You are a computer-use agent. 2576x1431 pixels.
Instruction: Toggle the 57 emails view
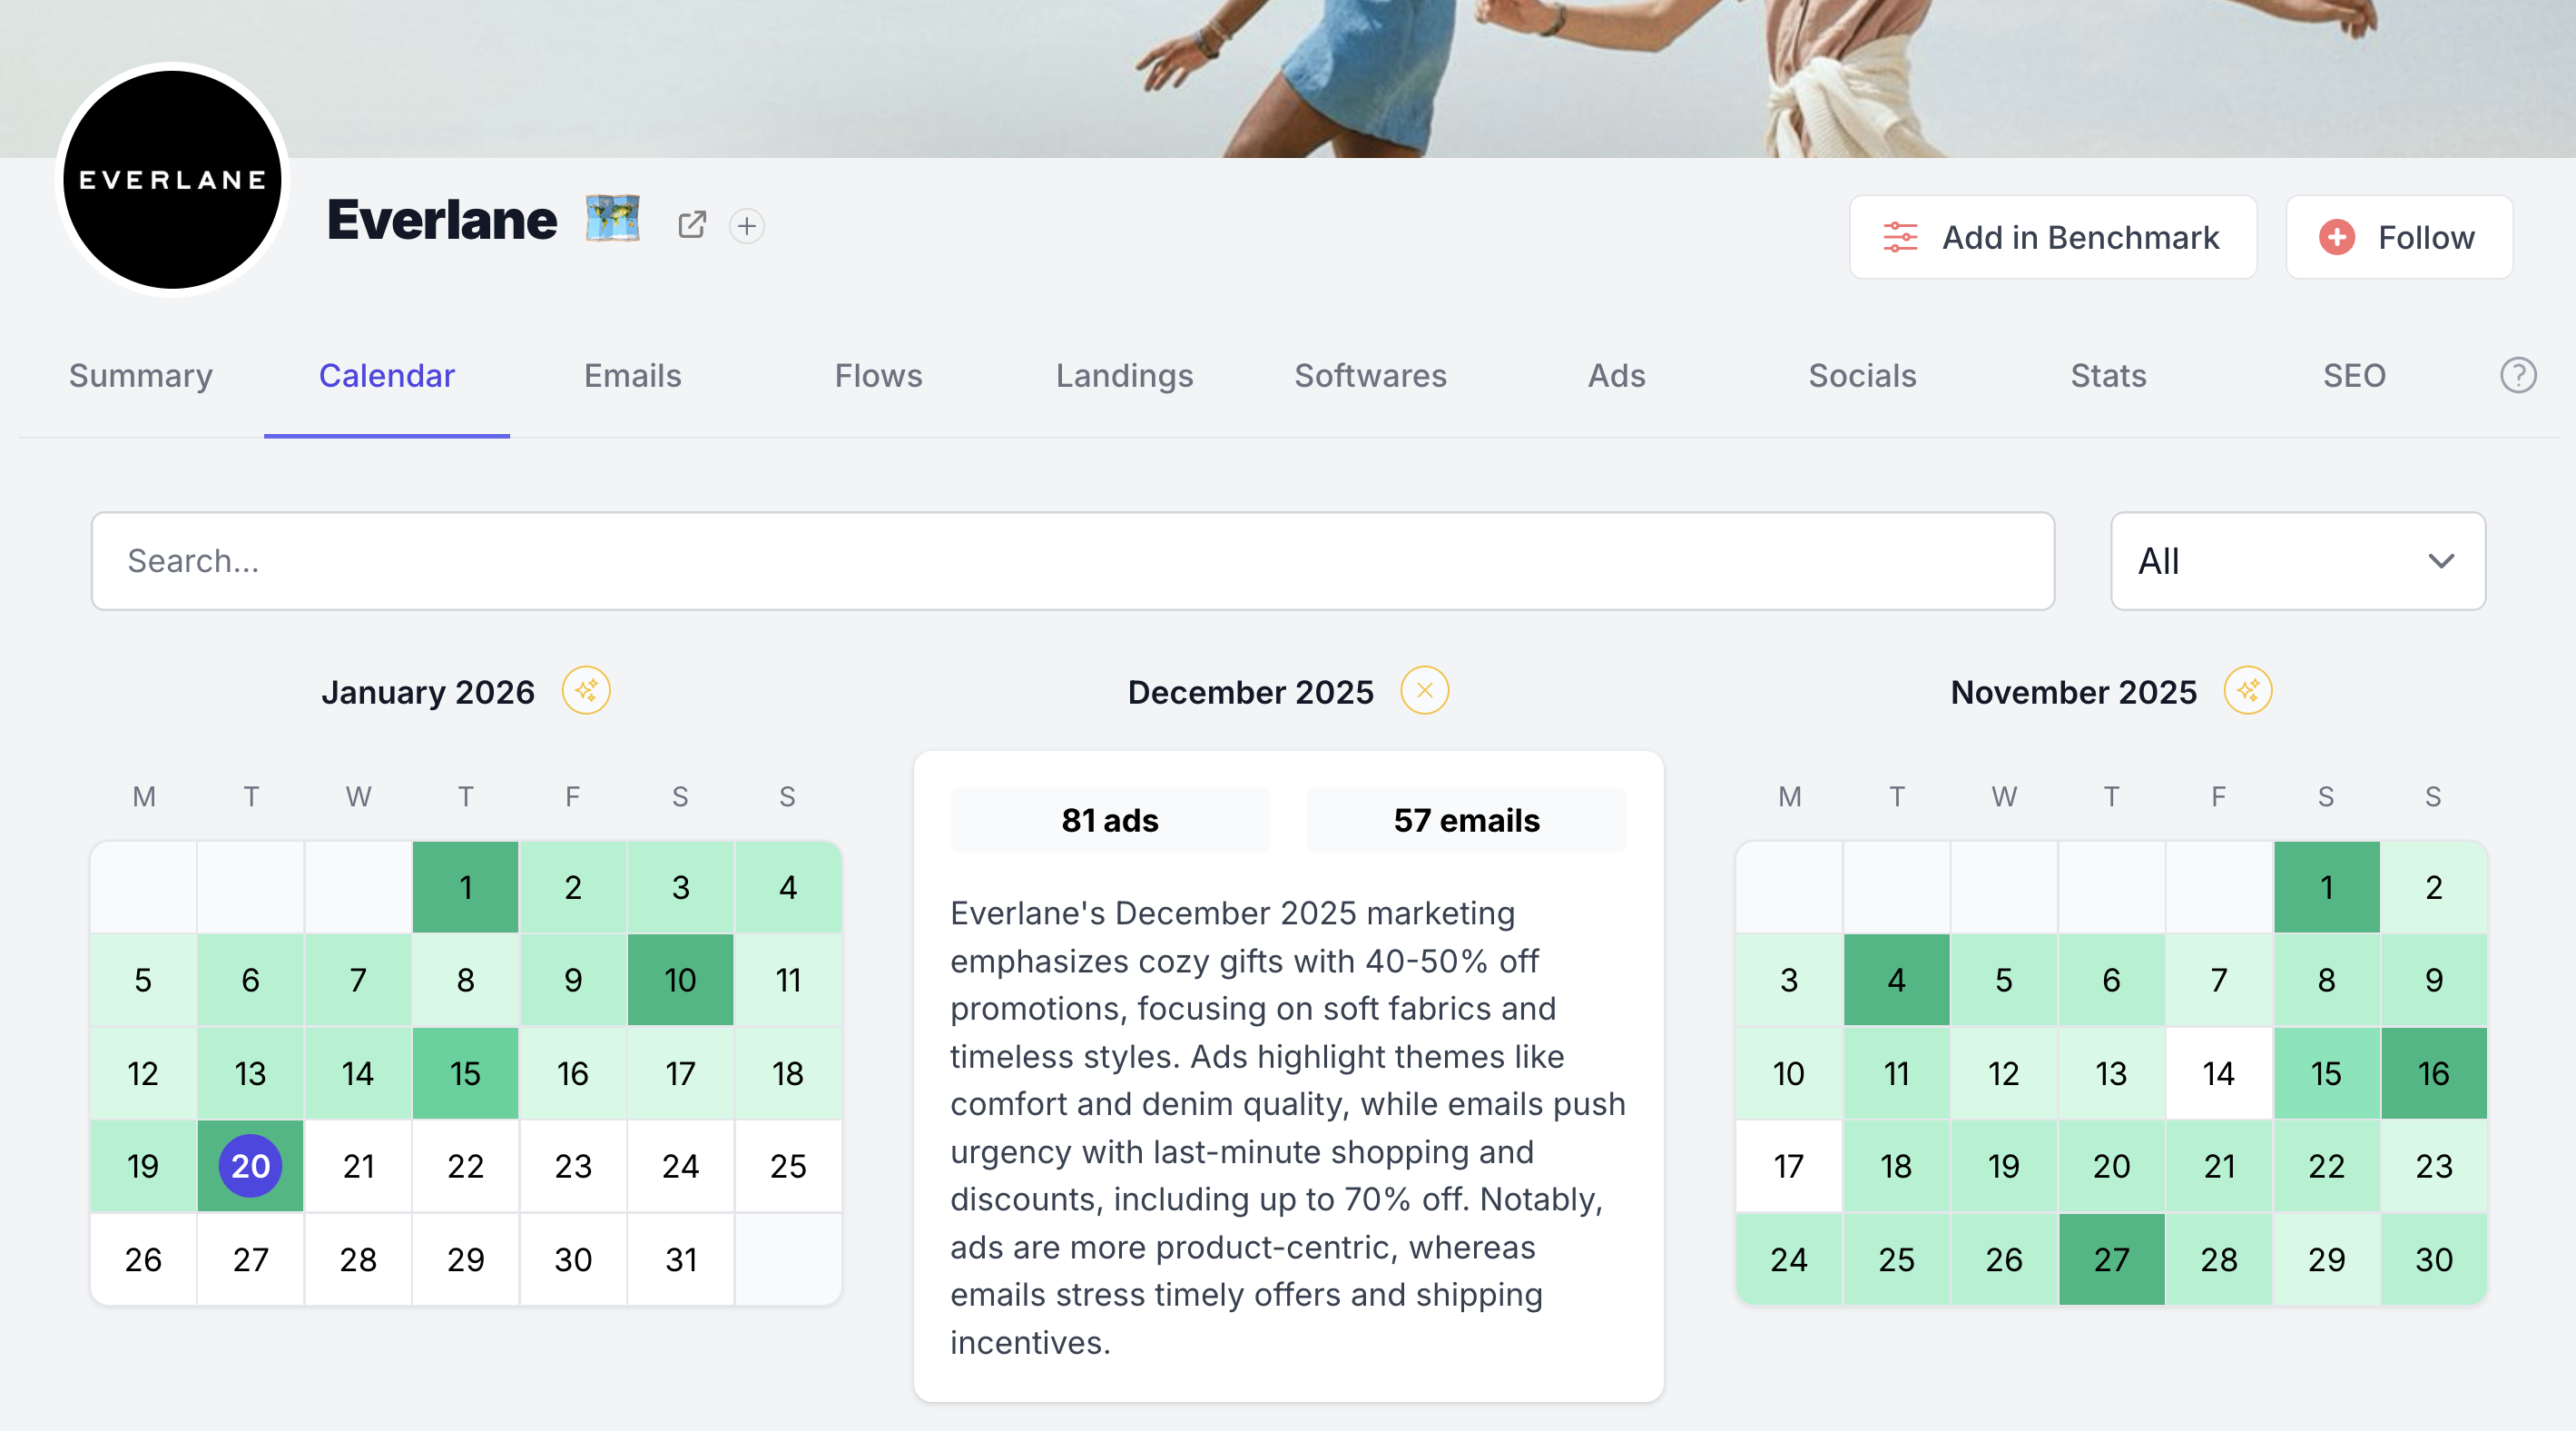[1466, 821]
